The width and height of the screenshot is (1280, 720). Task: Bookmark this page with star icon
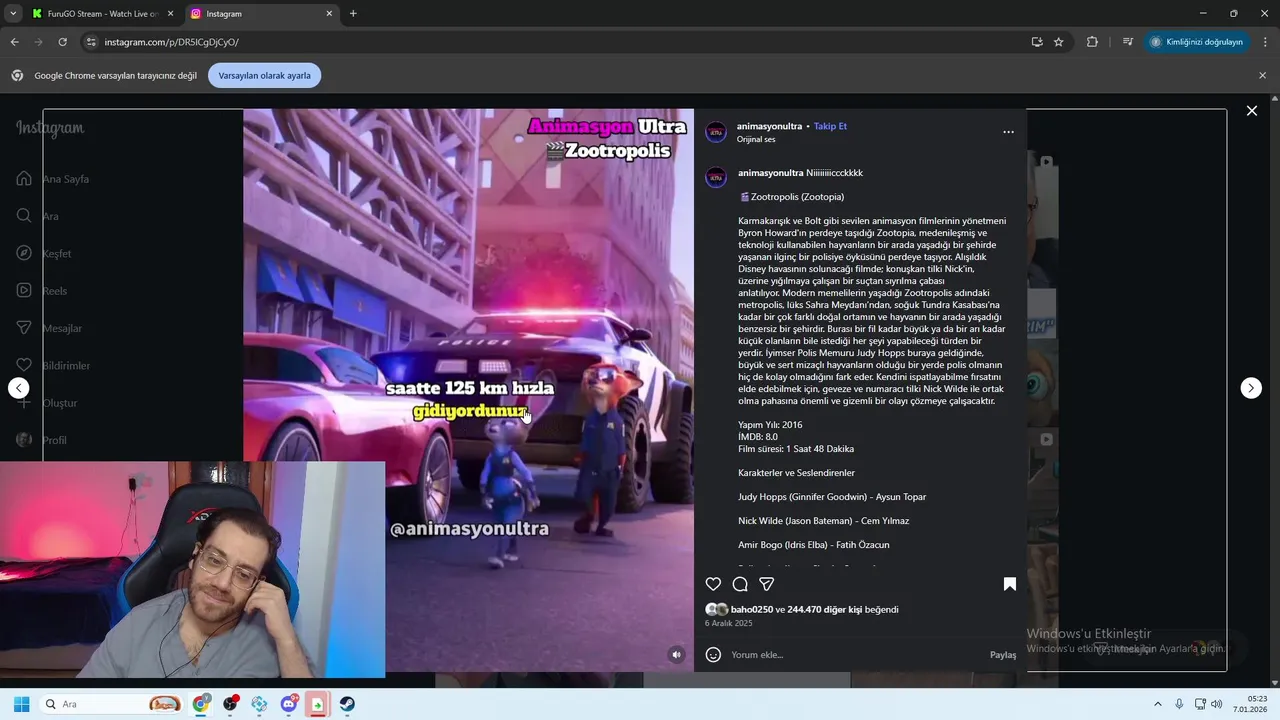pyautogui.click(x=1059, y=42)
